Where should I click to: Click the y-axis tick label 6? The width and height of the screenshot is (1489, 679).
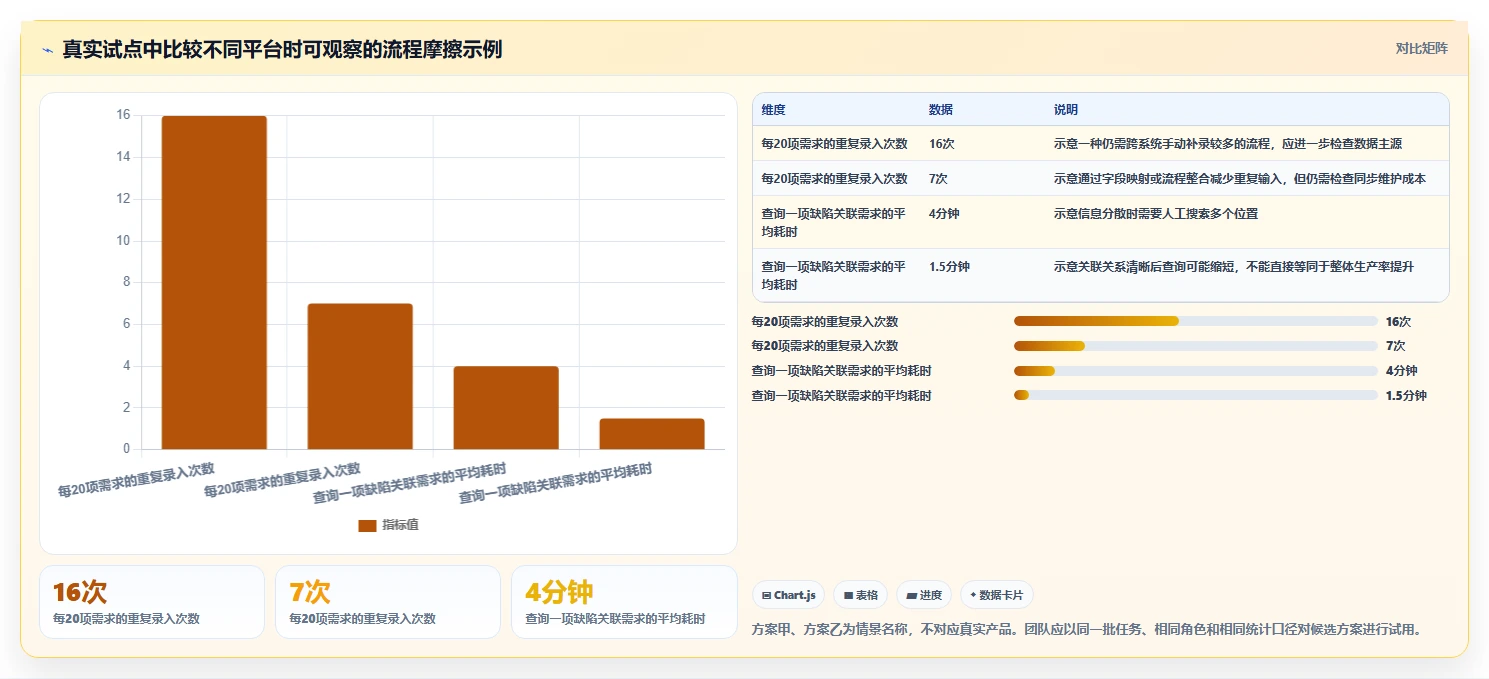click(x=127, y=324)
